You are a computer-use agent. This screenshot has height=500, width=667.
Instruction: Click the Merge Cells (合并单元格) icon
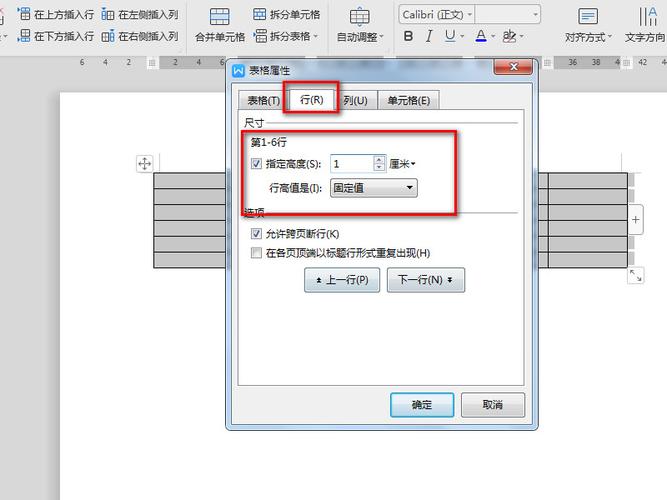pyautogui.click(x=220, y=17)
